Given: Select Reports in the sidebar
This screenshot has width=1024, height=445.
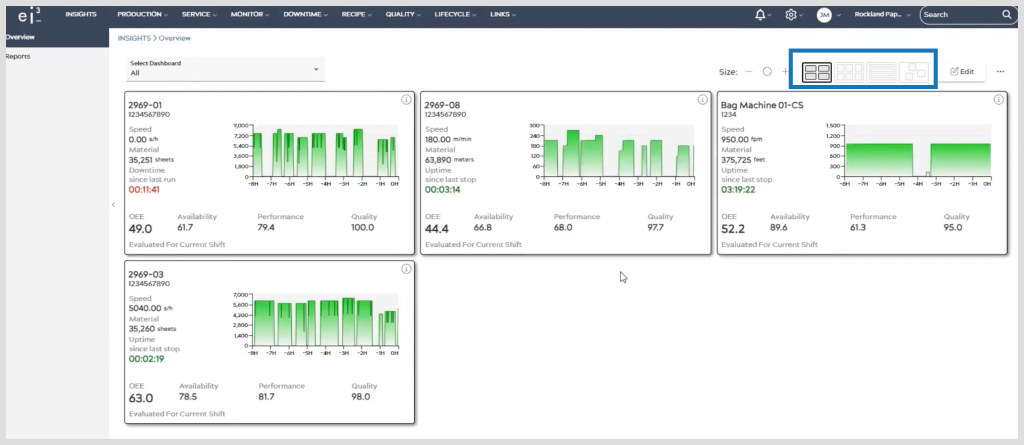Looking at the screenshot, I should point(18,56).
